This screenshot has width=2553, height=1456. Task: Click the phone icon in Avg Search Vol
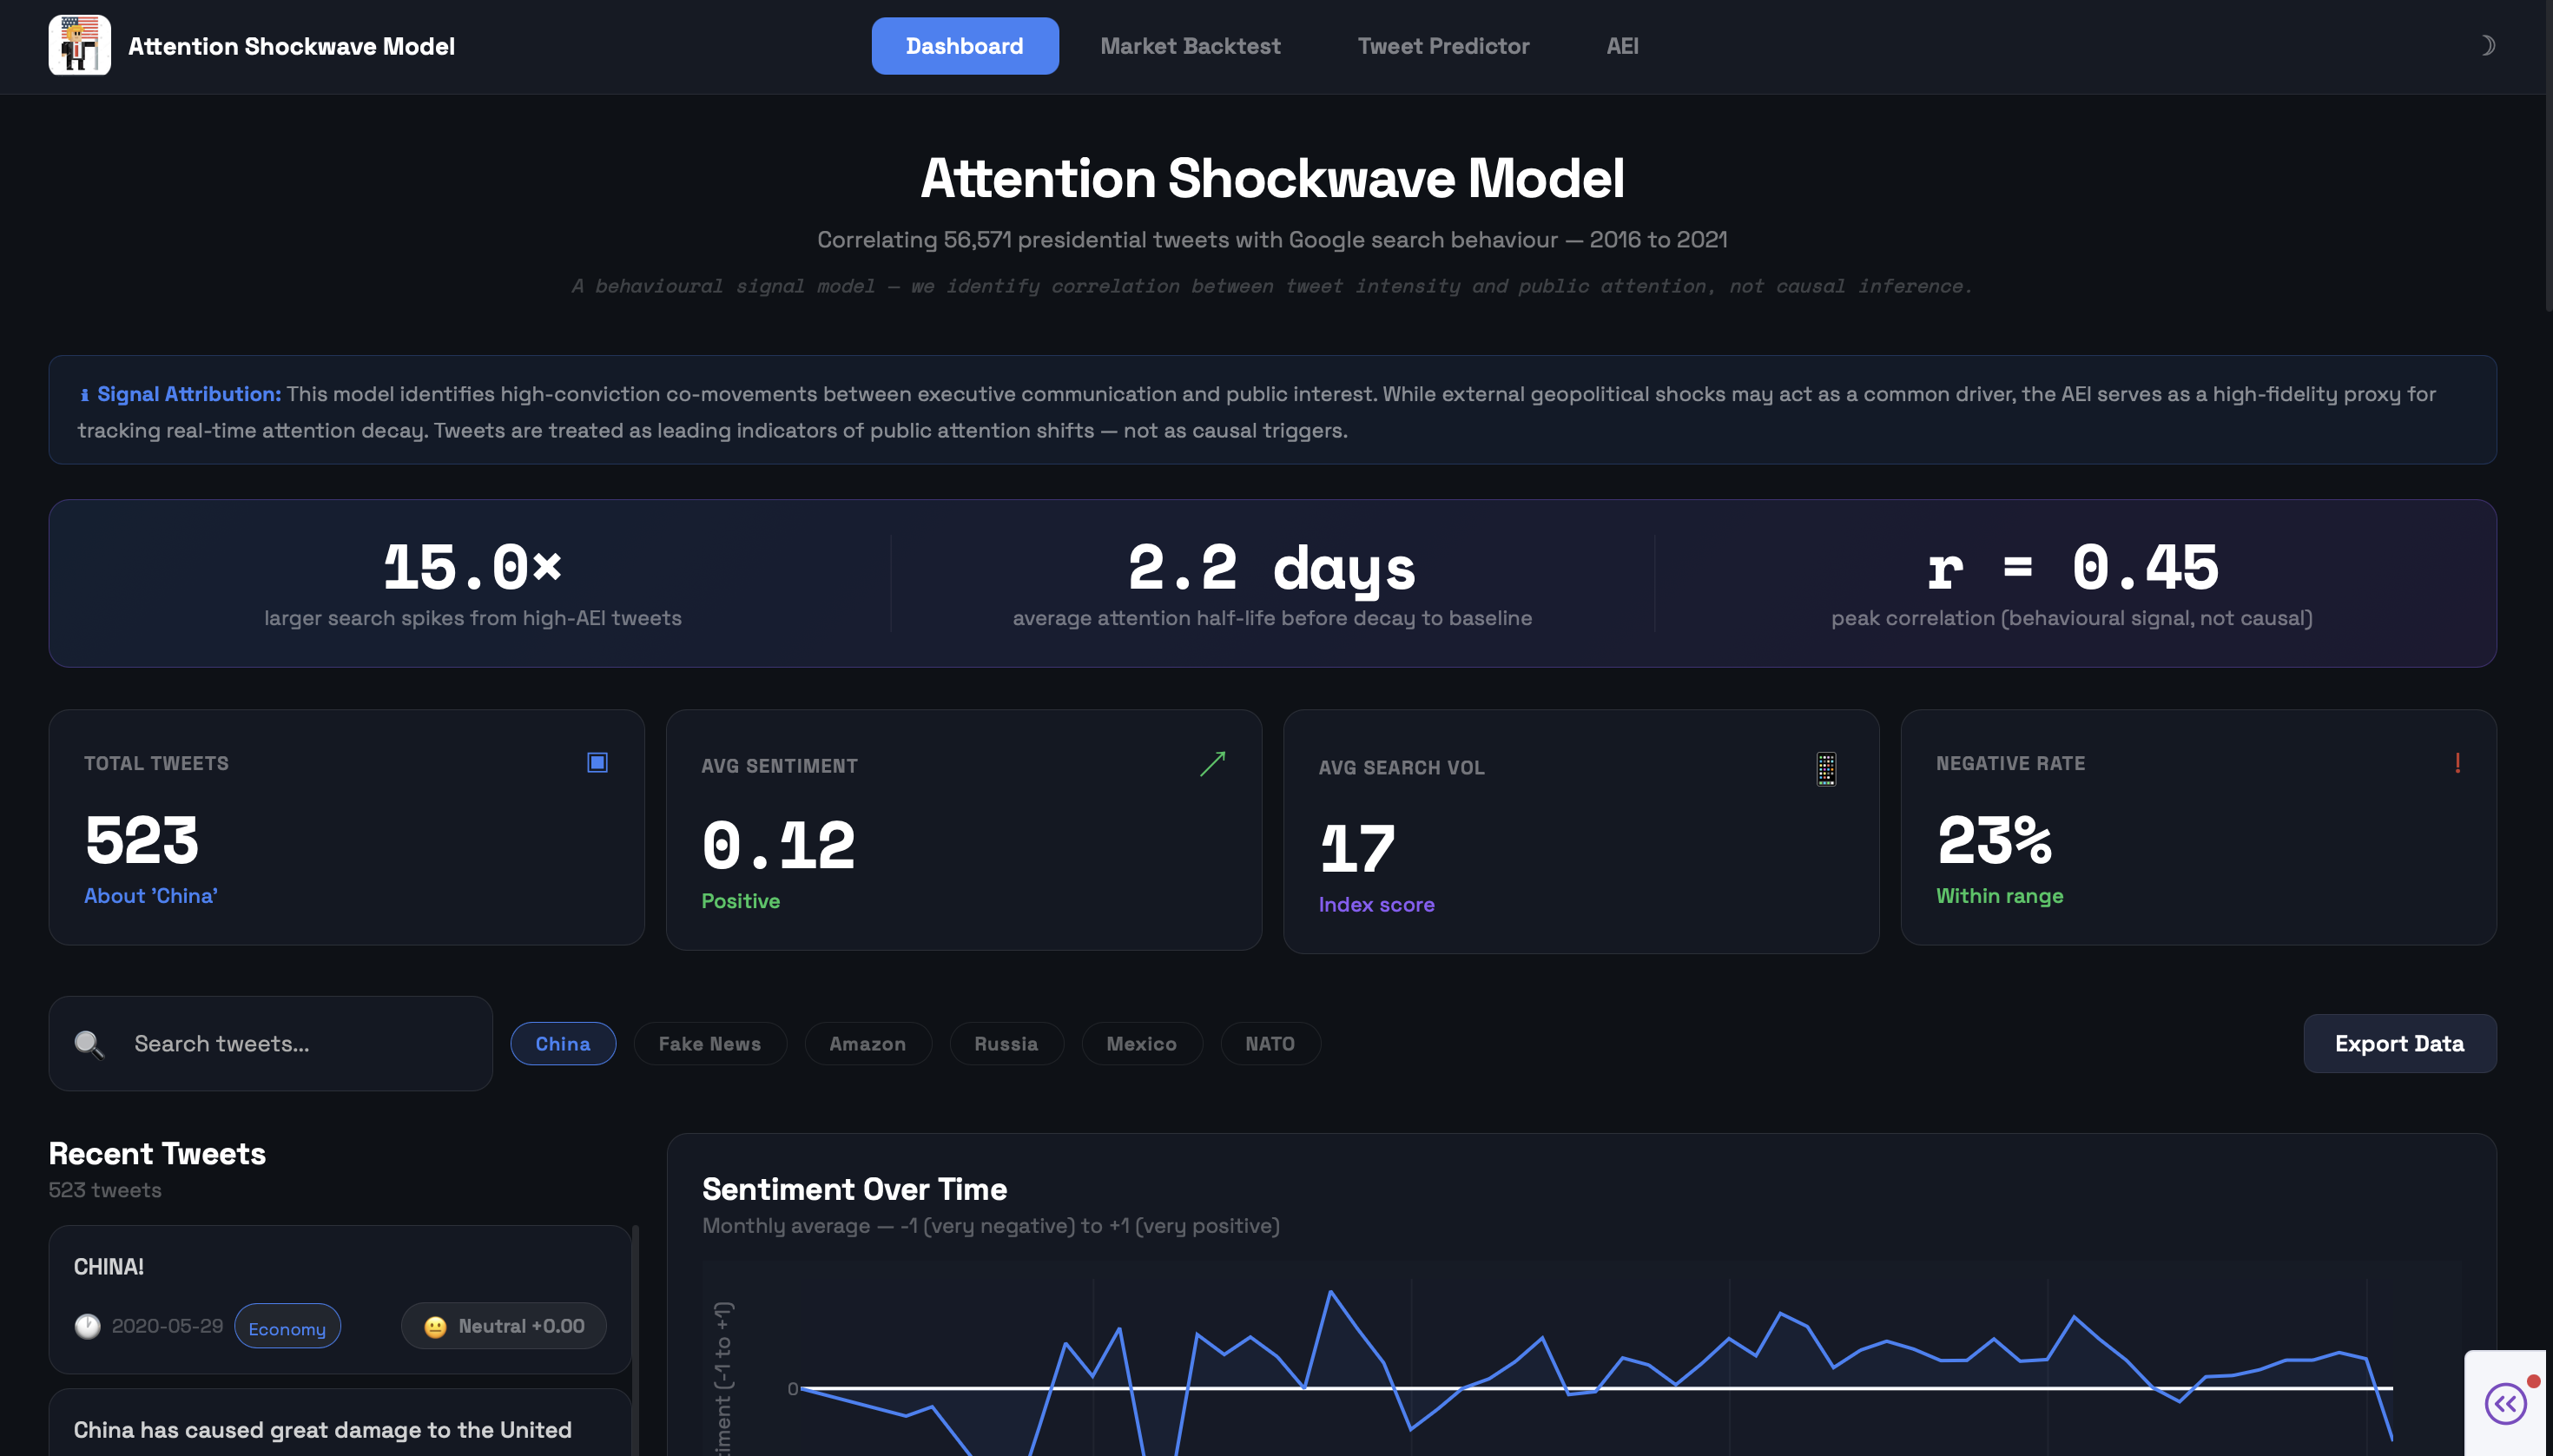[x=1825, y=768]
